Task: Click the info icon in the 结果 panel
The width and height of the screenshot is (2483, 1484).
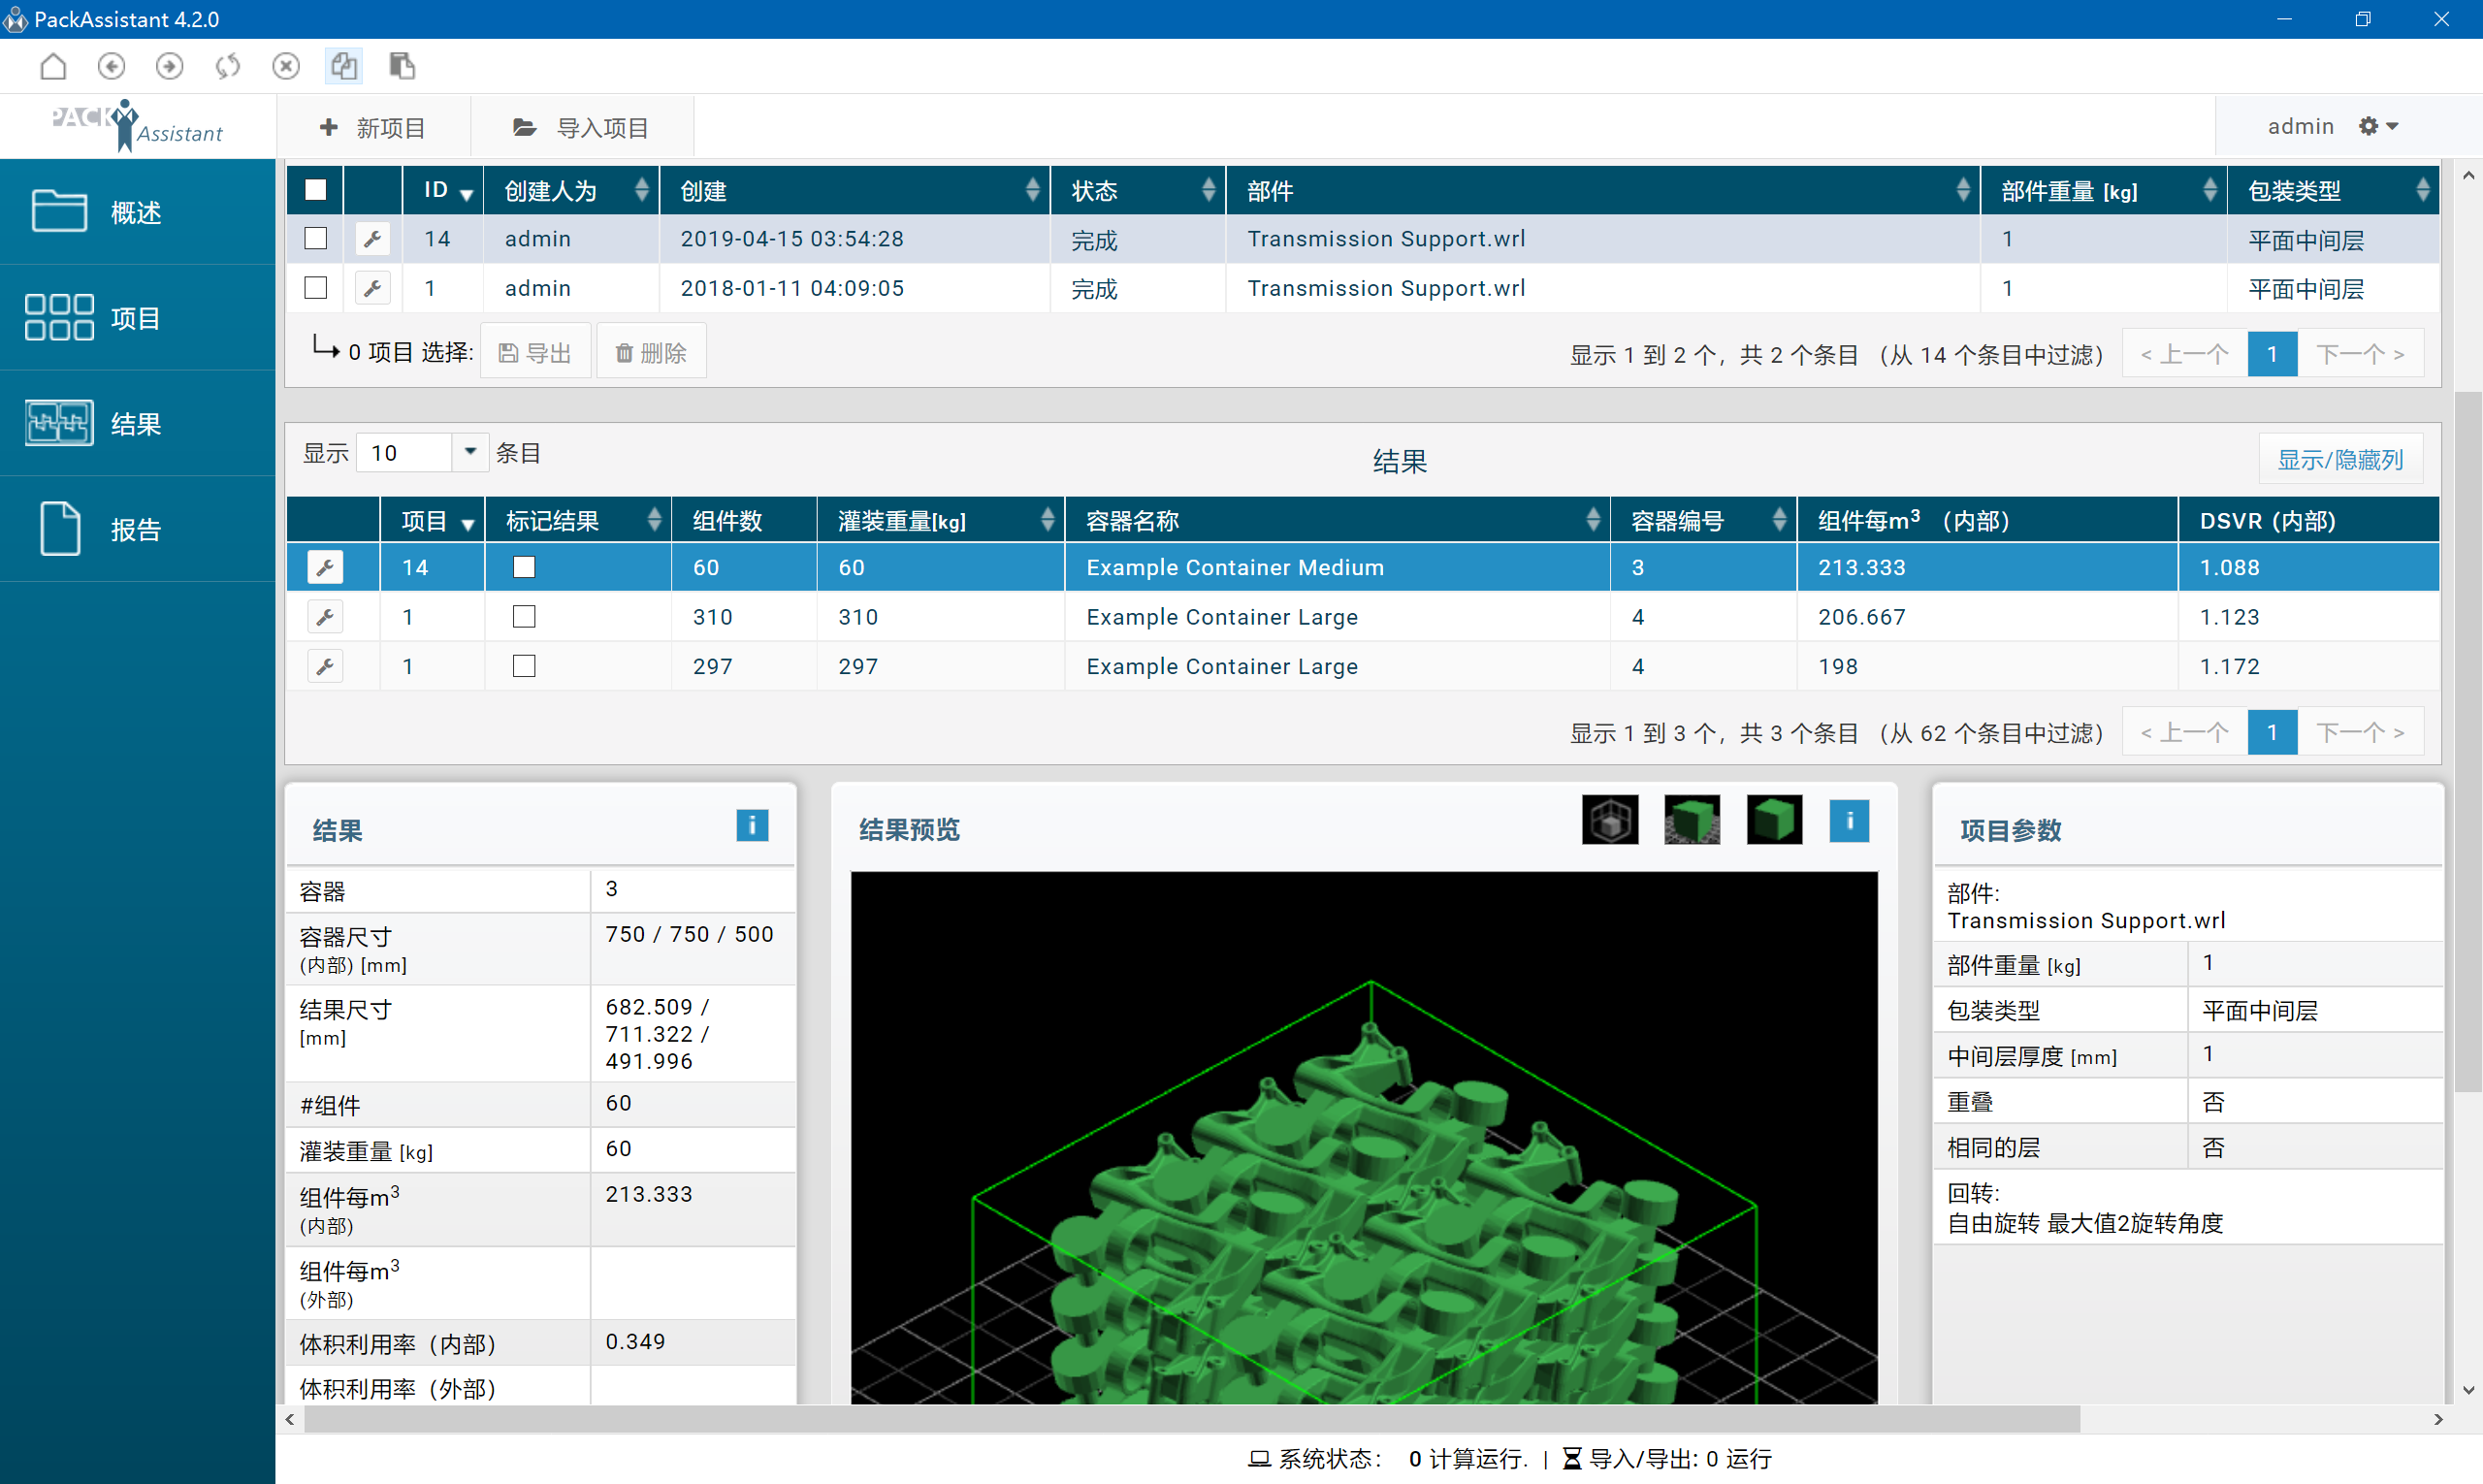Action: click(x=752, y=825)
